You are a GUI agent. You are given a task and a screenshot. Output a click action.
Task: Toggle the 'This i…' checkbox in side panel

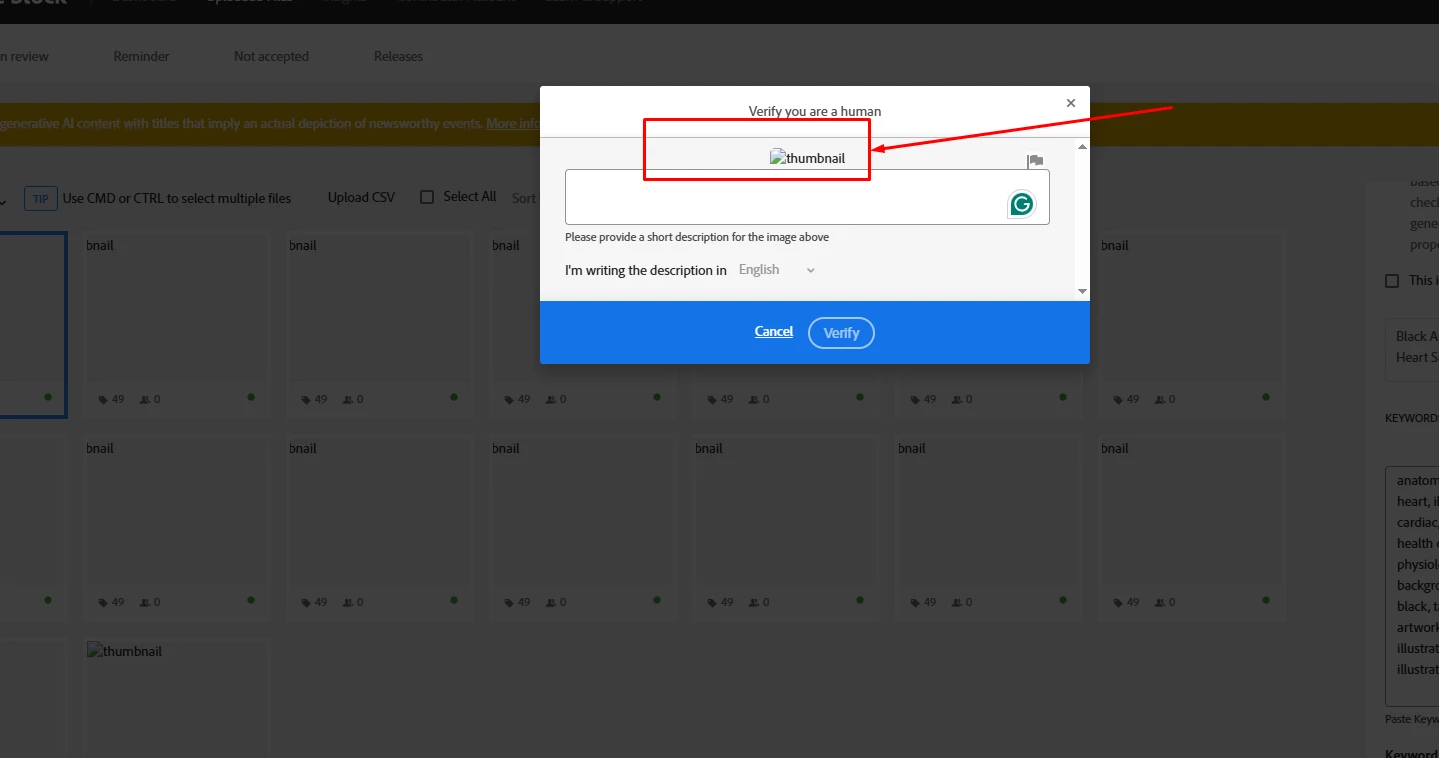pyautogui.click(x=1392, y=281)
